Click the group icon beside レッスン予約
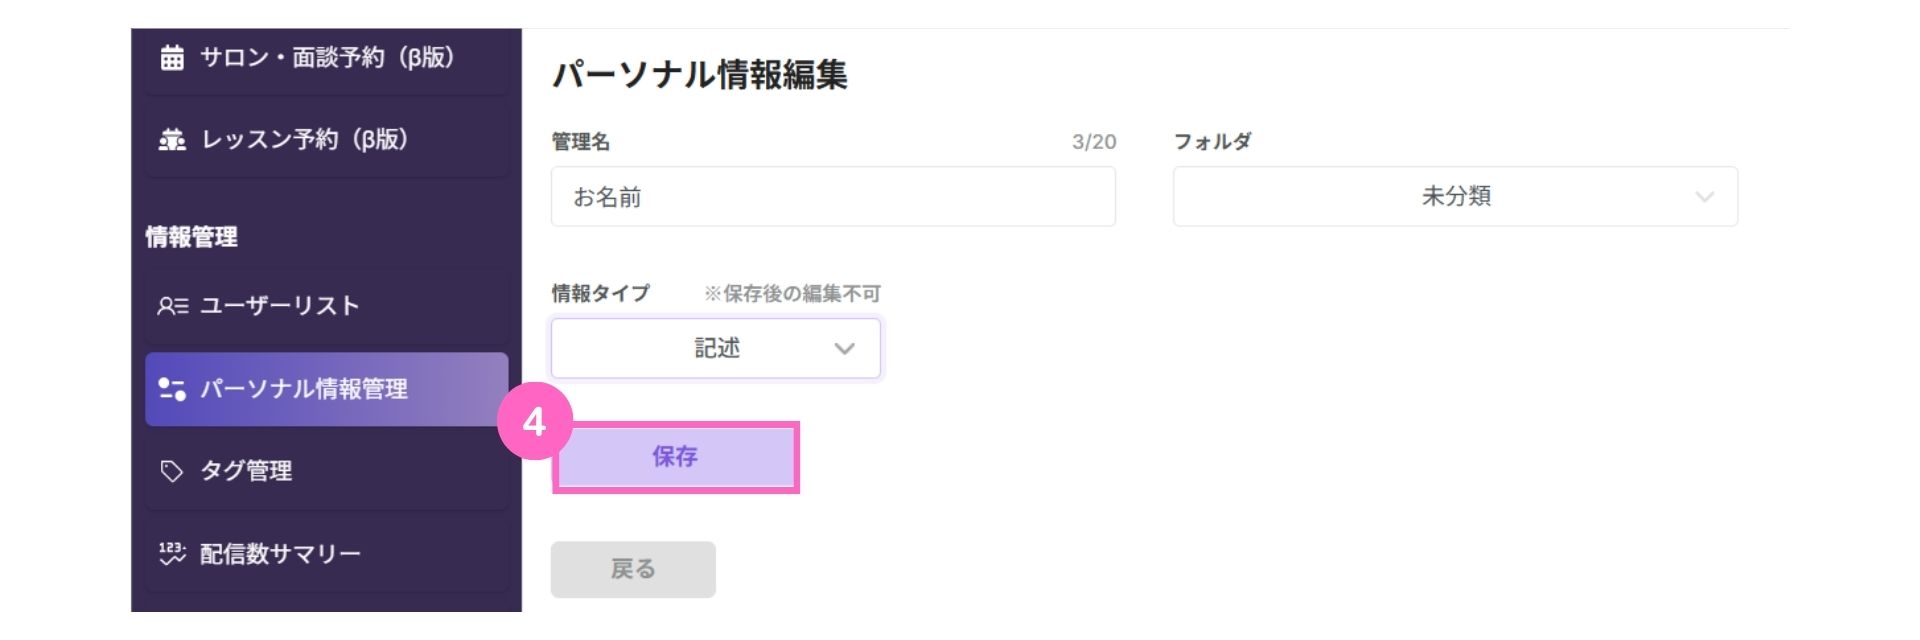1920x640 pixels. coord(172,140)
